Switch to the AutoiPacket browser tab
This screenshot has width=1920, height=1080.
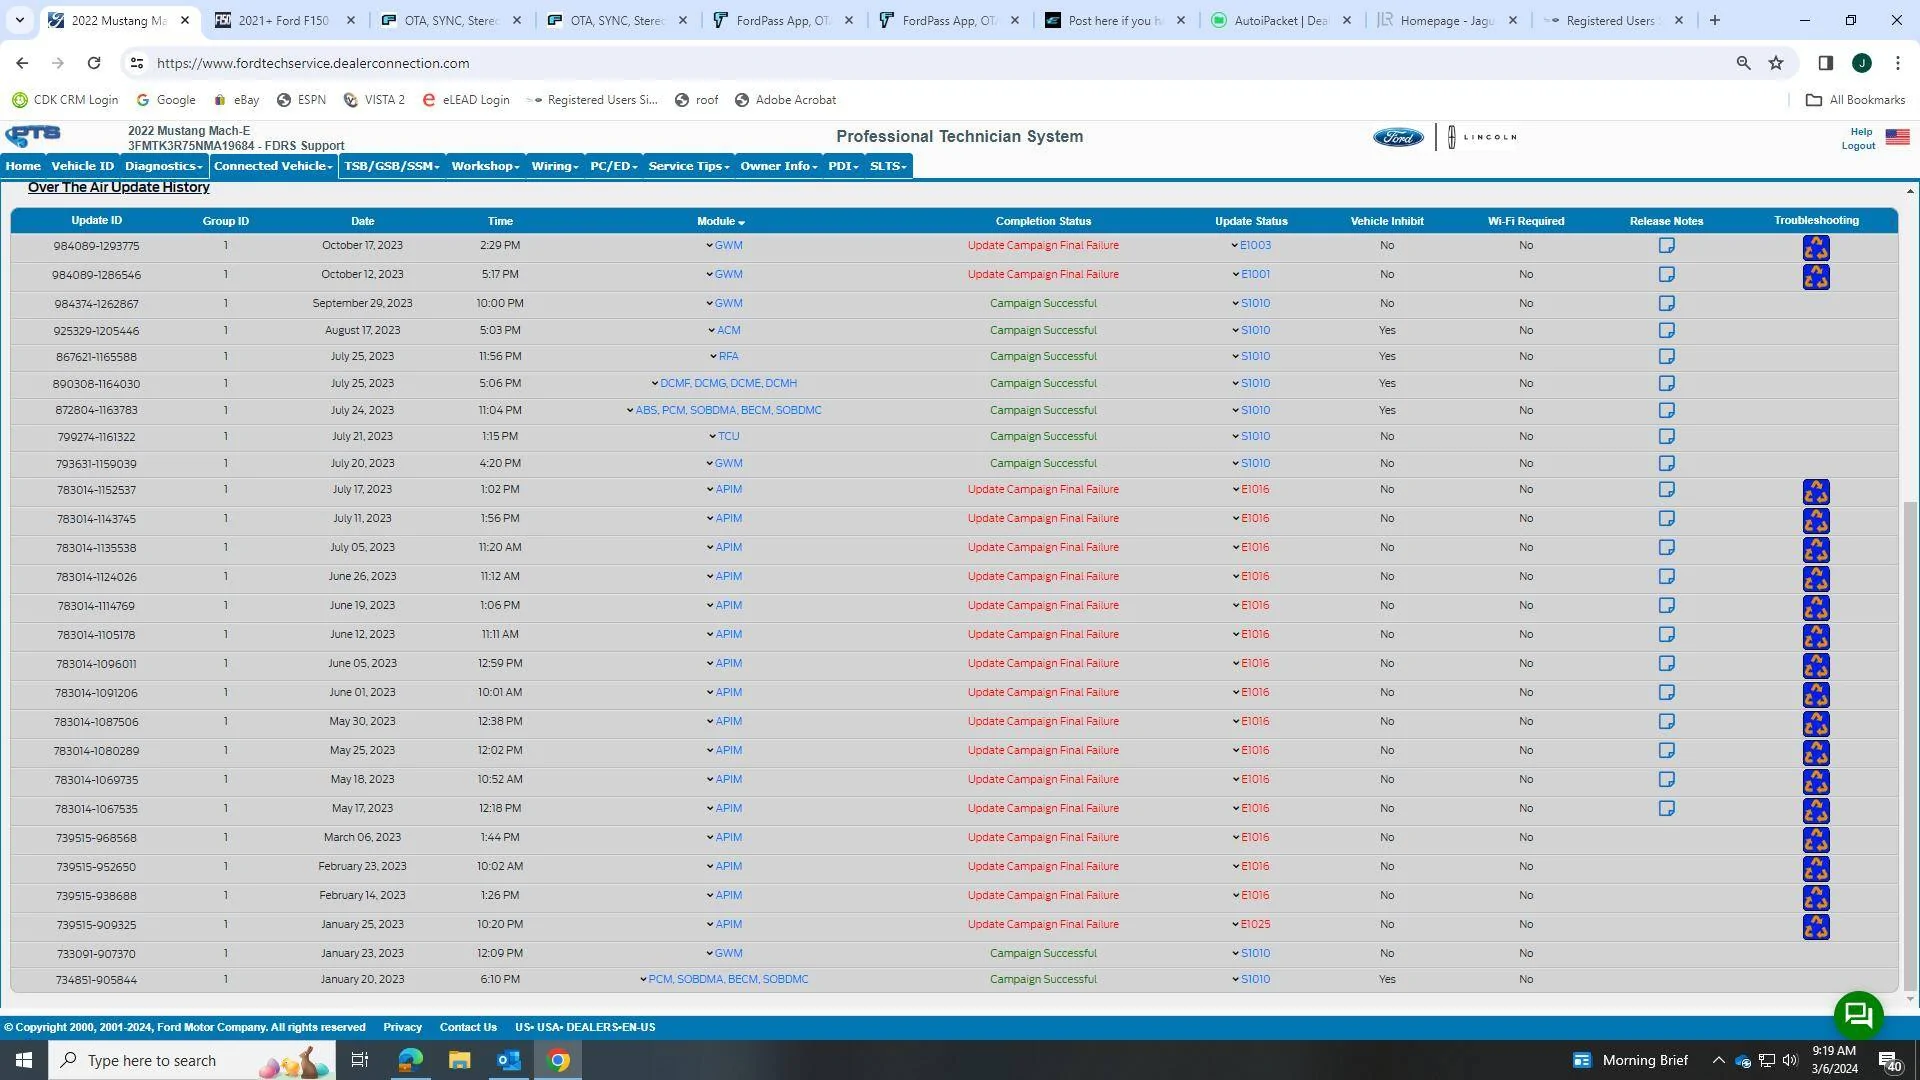pyautogui.click(x=1280, y=20)
